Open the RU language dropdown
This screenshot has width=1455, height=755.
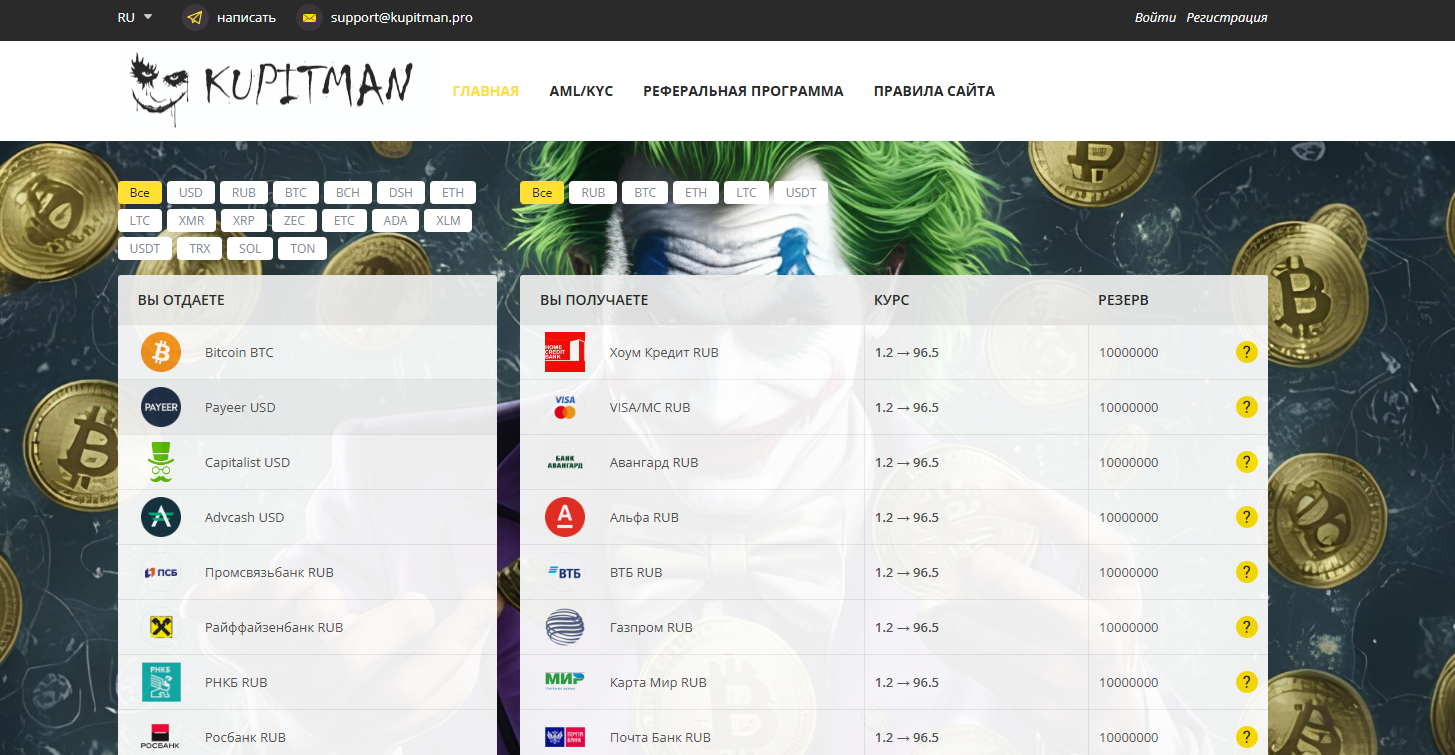pos(135,17)
